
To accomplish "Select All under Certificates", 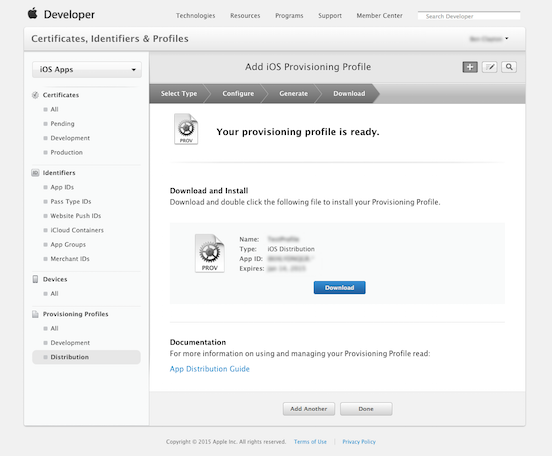I will coord(55,110).
